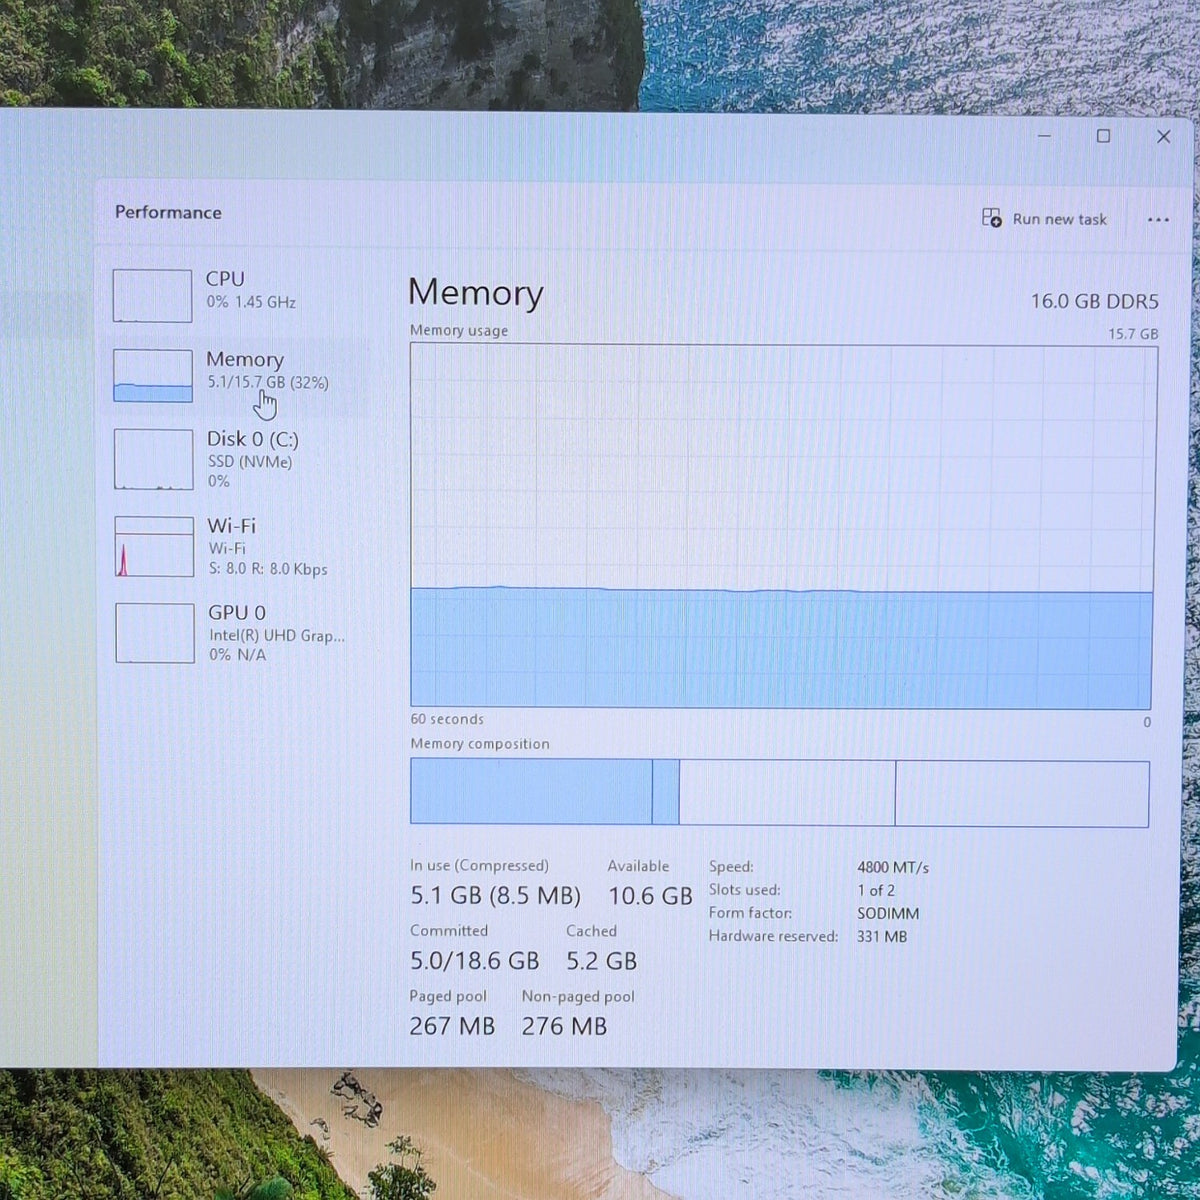
Task: Open the GPU 0 performance entry
Action: point(238,632)
